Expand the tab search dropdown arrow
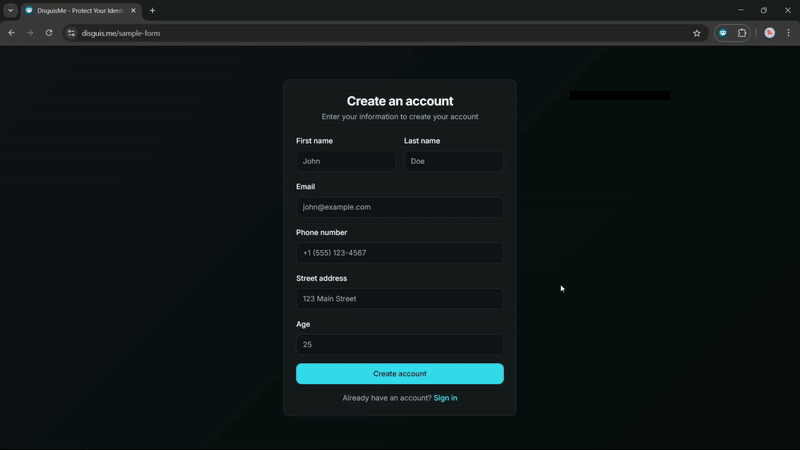Viewport: 800px width, 450px height. click(x=10, y=10)
